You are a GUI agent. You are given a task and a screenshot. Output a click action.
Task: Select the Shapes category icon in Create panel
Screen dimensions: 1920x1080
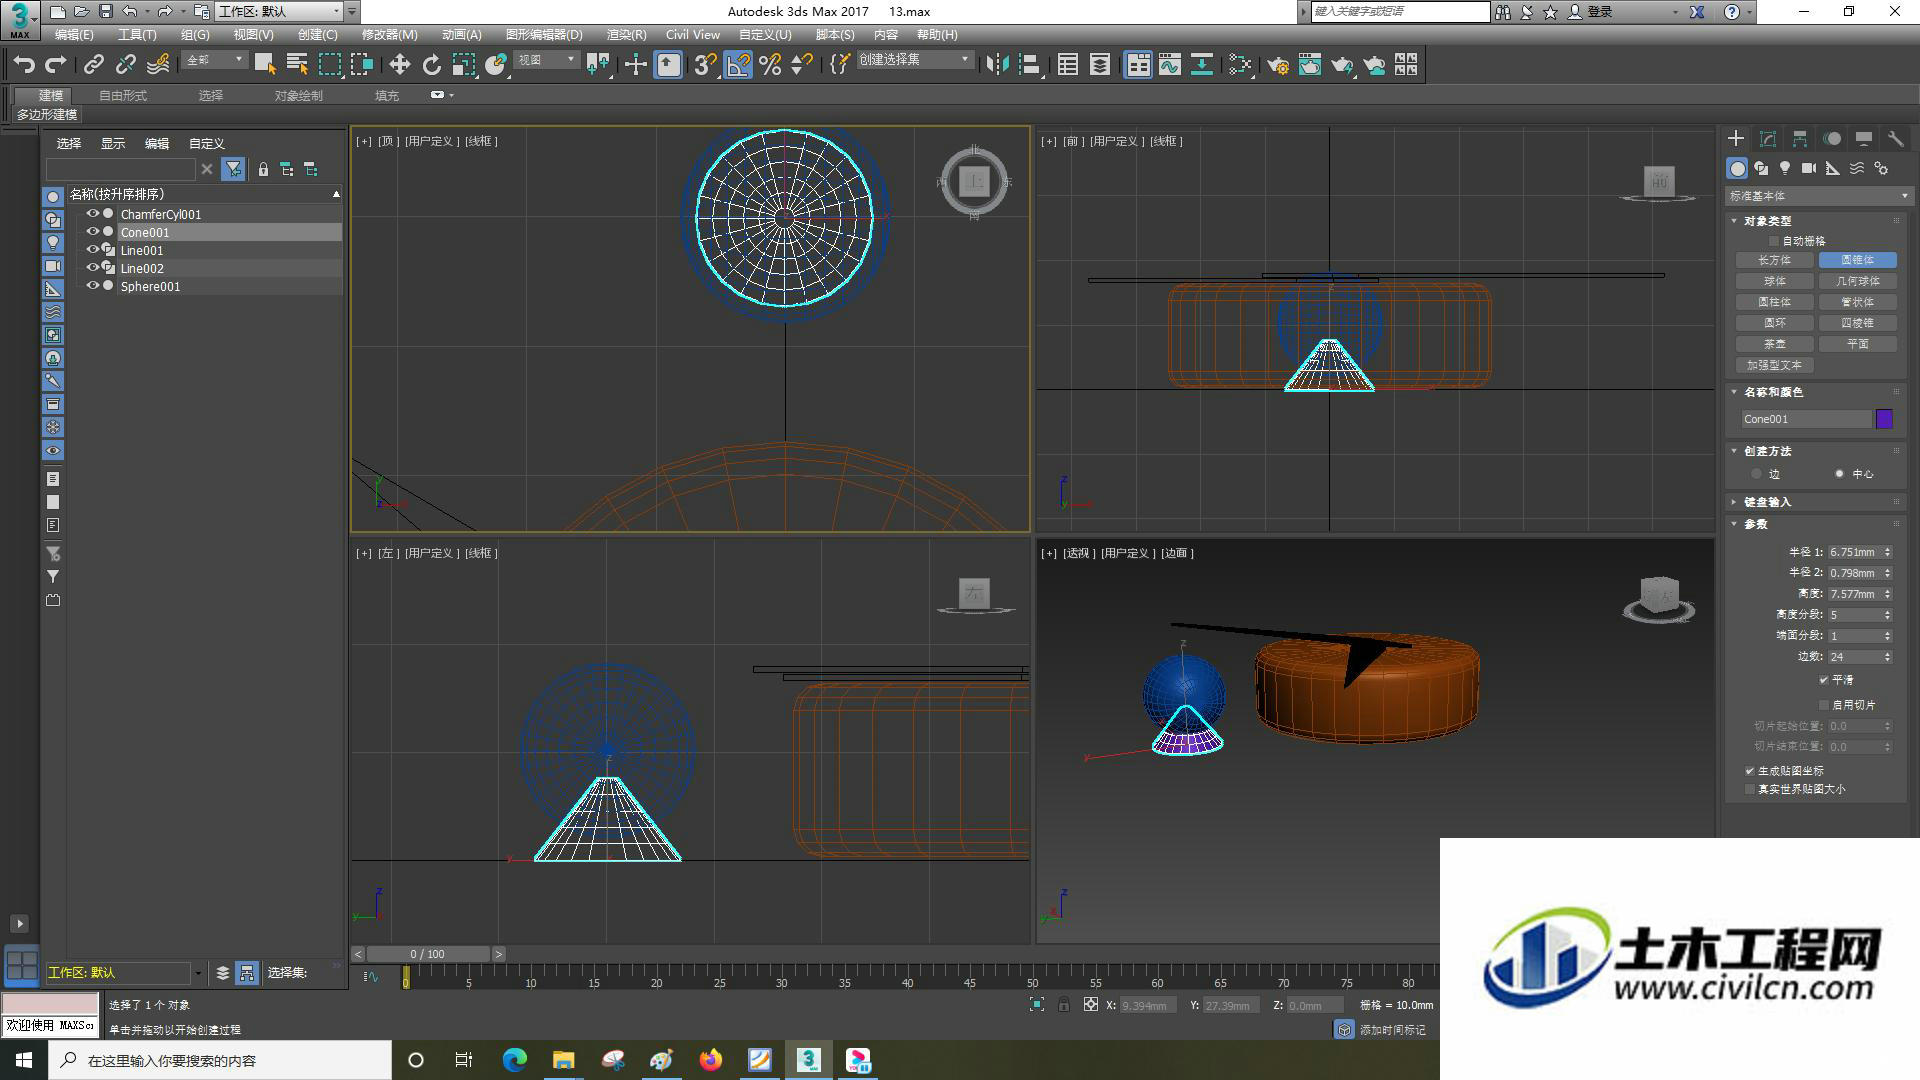point(1761,168)
